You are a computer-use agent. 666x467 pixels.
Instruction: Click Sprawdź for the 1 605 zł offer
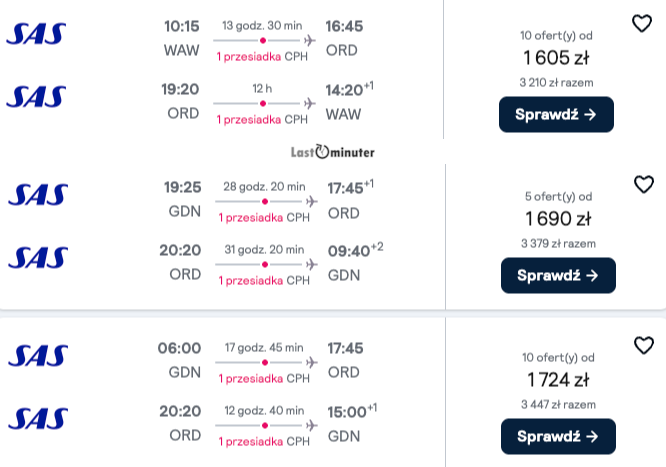point(556,114)
